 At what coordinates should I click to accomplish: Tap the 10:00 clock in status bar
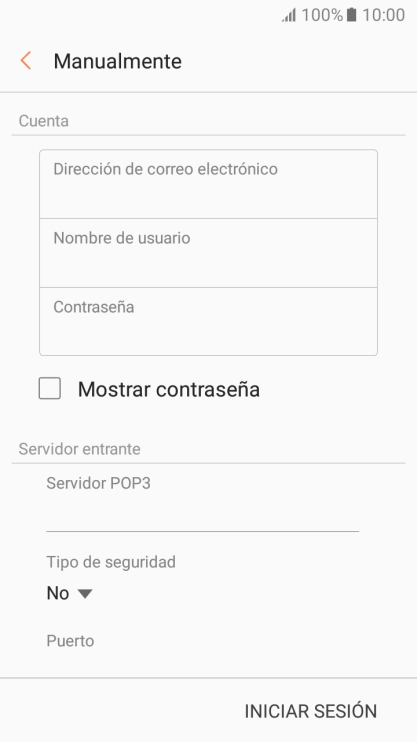(383, 15)
